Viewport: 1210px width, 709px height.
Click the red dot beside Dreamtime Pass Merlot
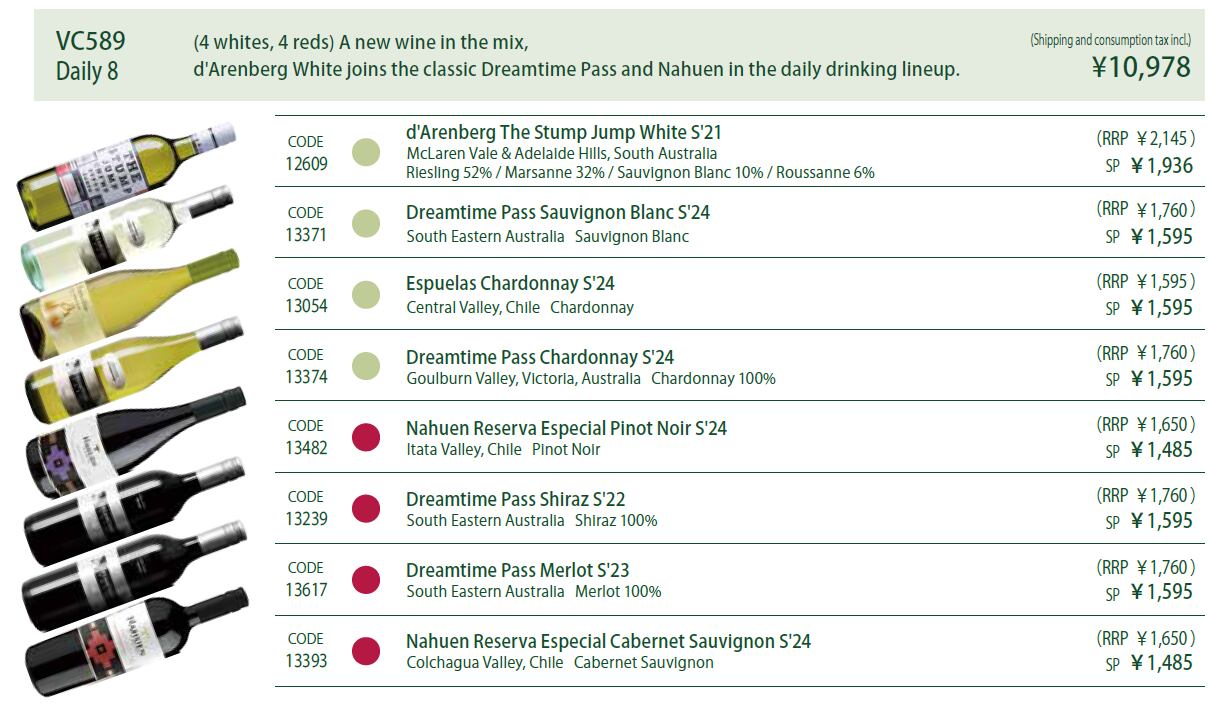366,579
